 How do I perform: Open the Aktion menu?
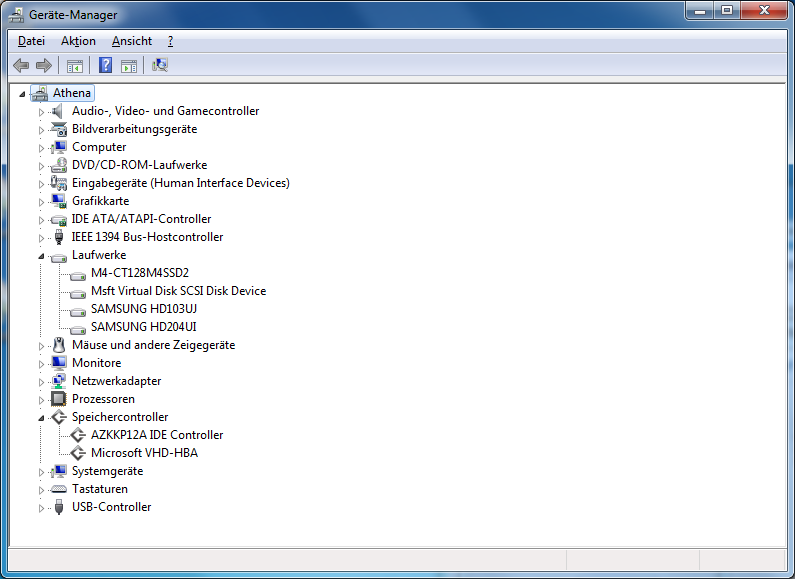click(x=78, y=41)
